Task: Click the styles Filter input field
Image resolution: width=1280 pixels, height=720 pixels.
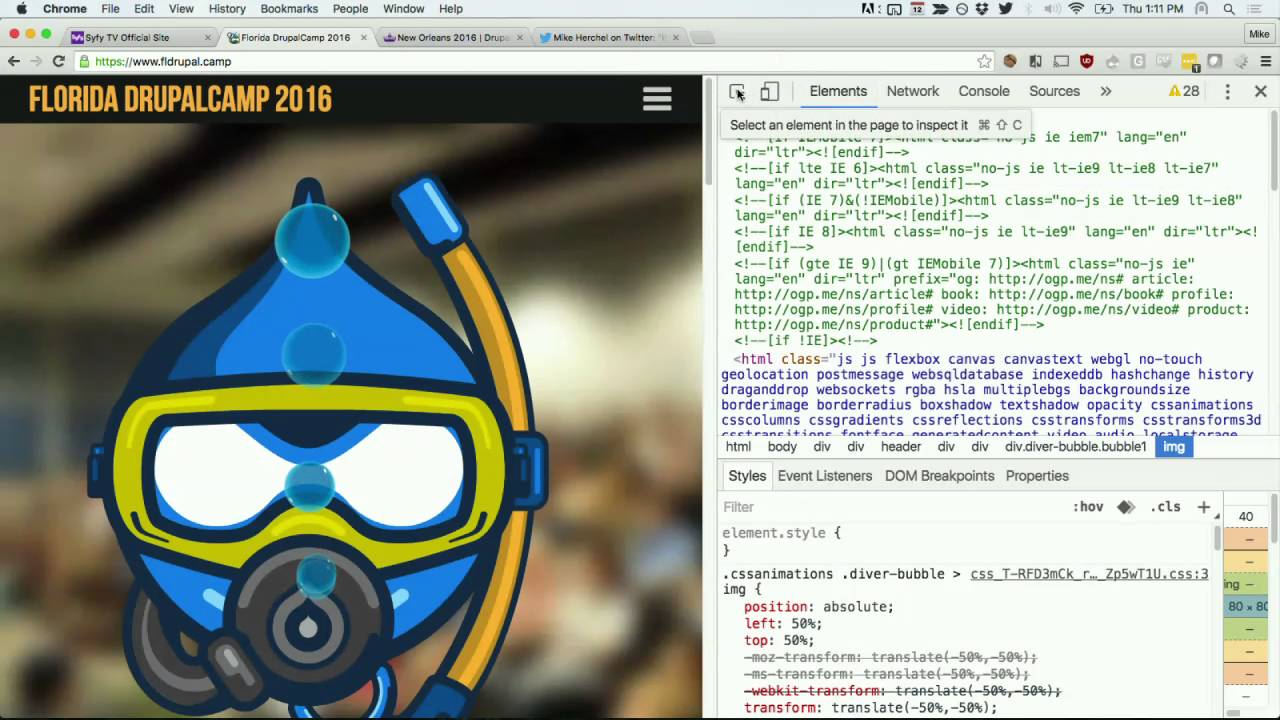Action: click(890, 507)
